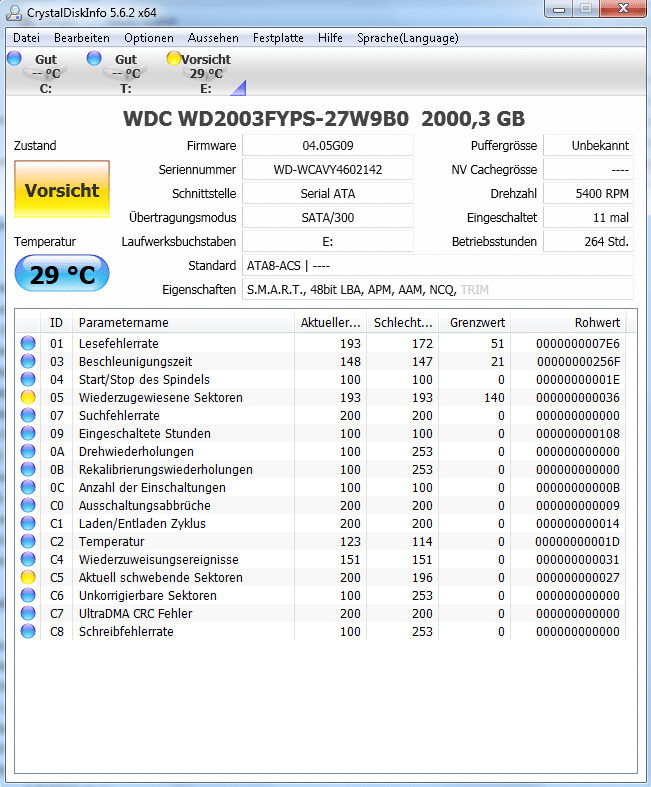Click the CrystalDiskInfo title bar app icon
This screenshot has width=651, height=787.
coord(14,12)
